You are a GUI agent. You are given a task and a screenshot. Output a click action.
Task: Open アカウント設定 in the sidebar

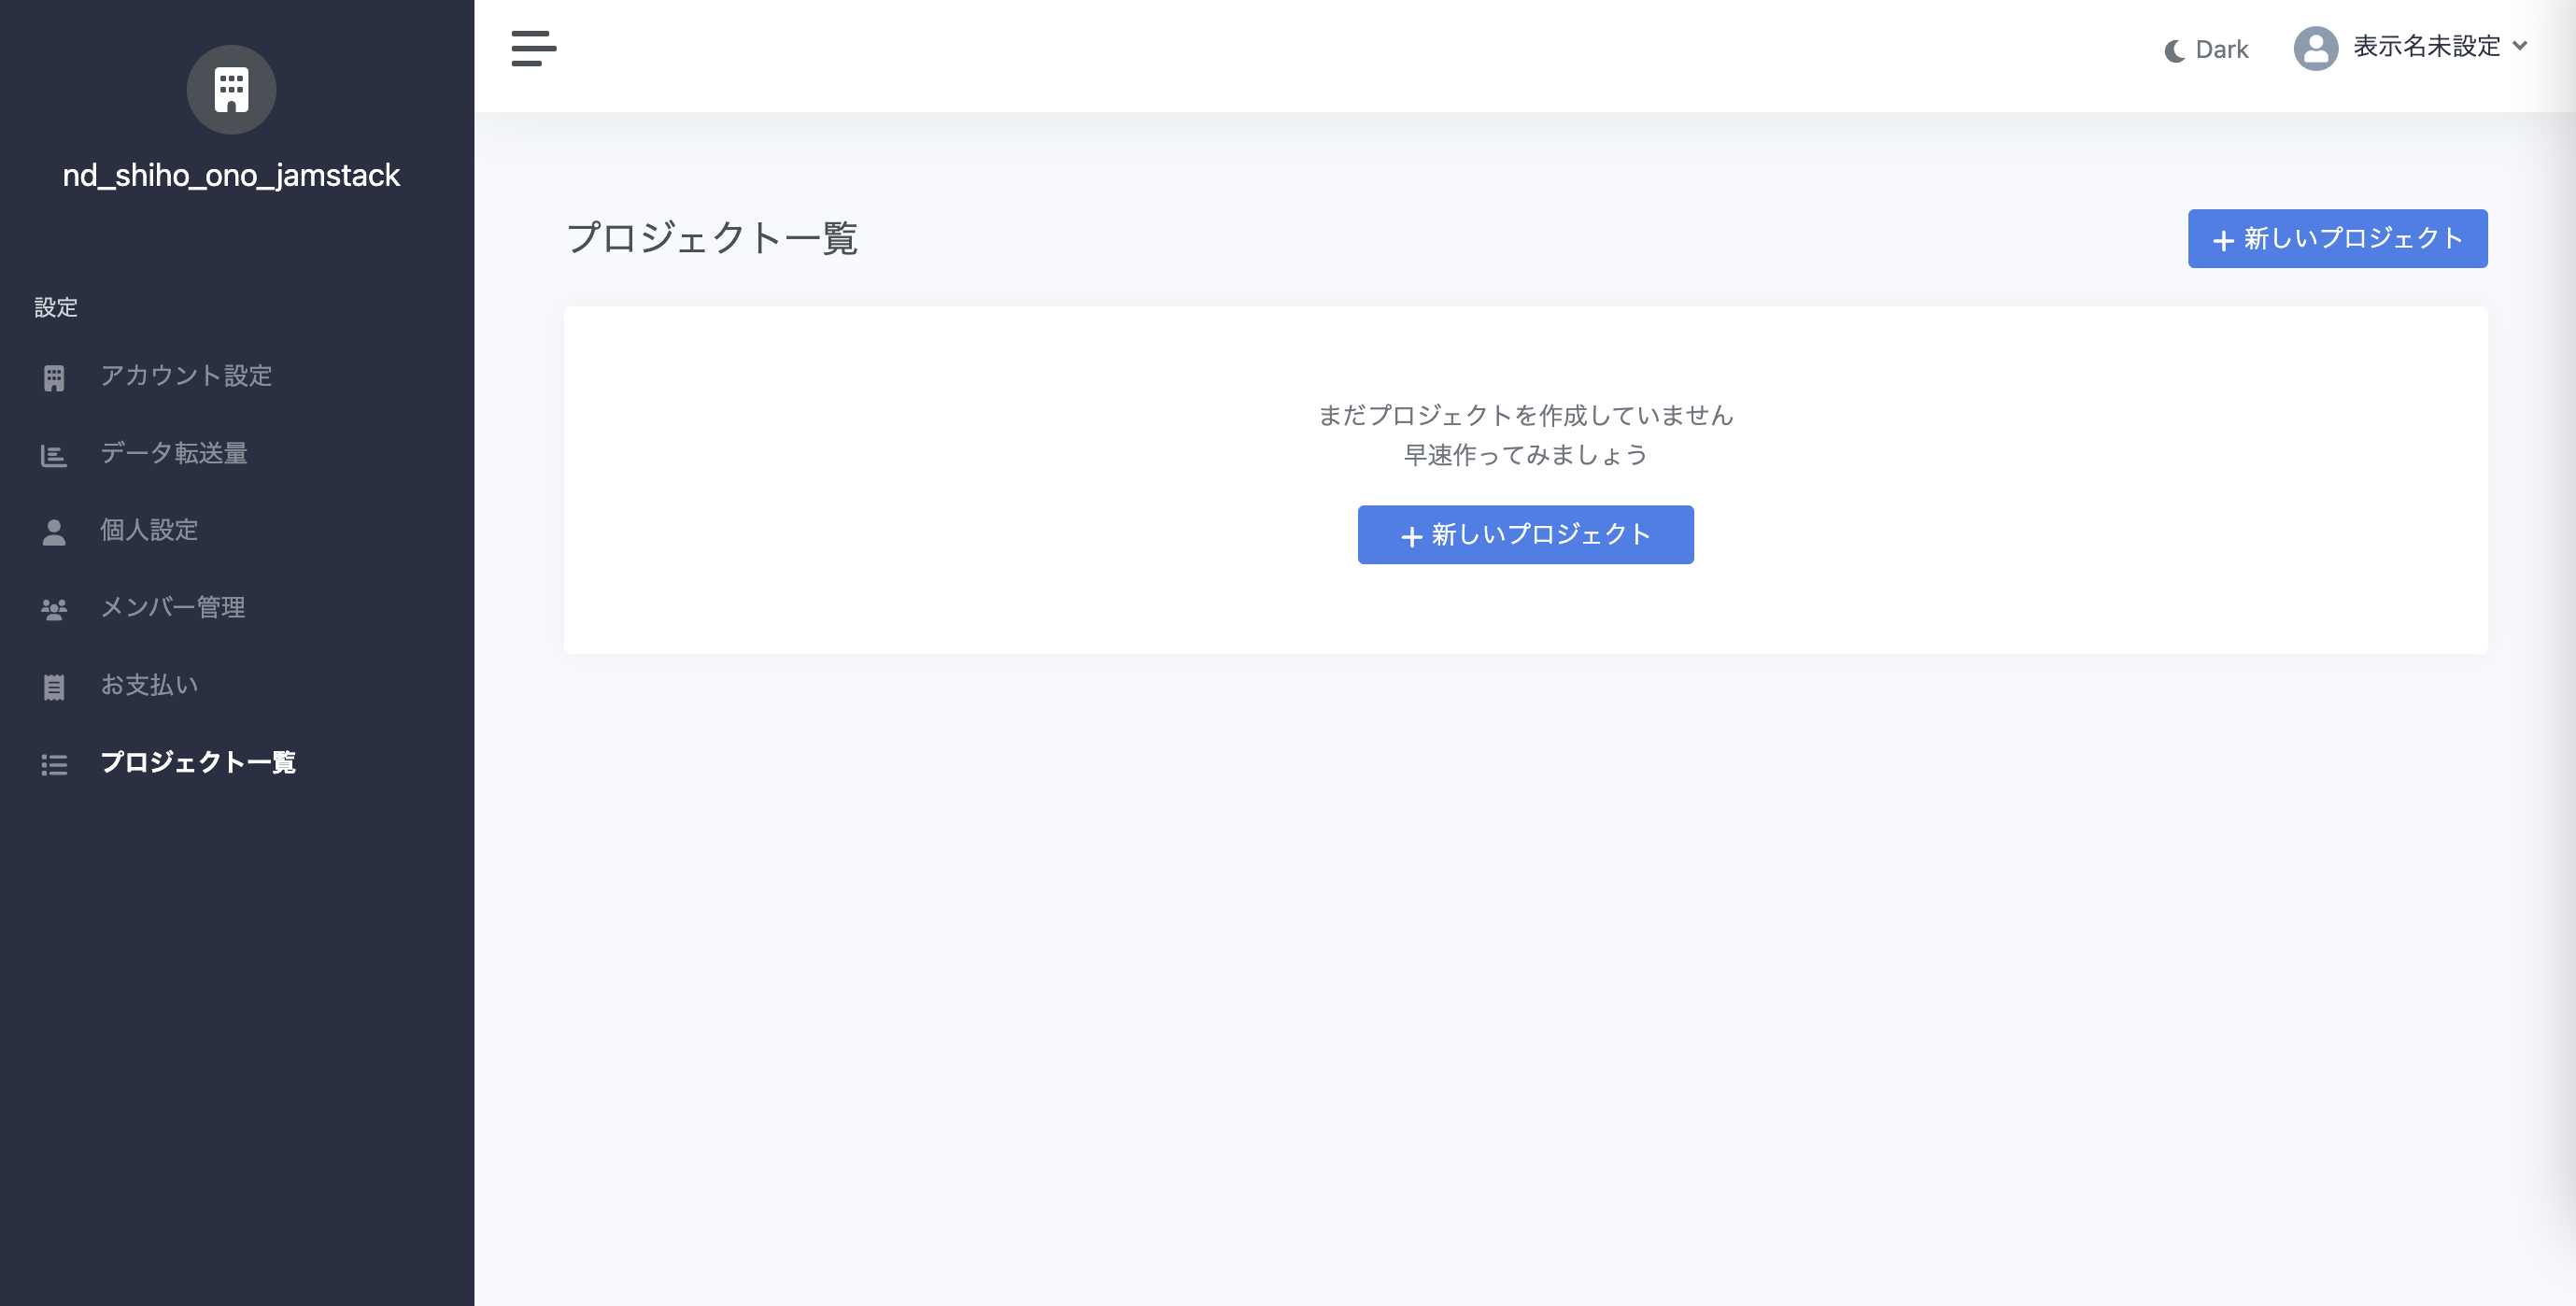coord(186,376)
